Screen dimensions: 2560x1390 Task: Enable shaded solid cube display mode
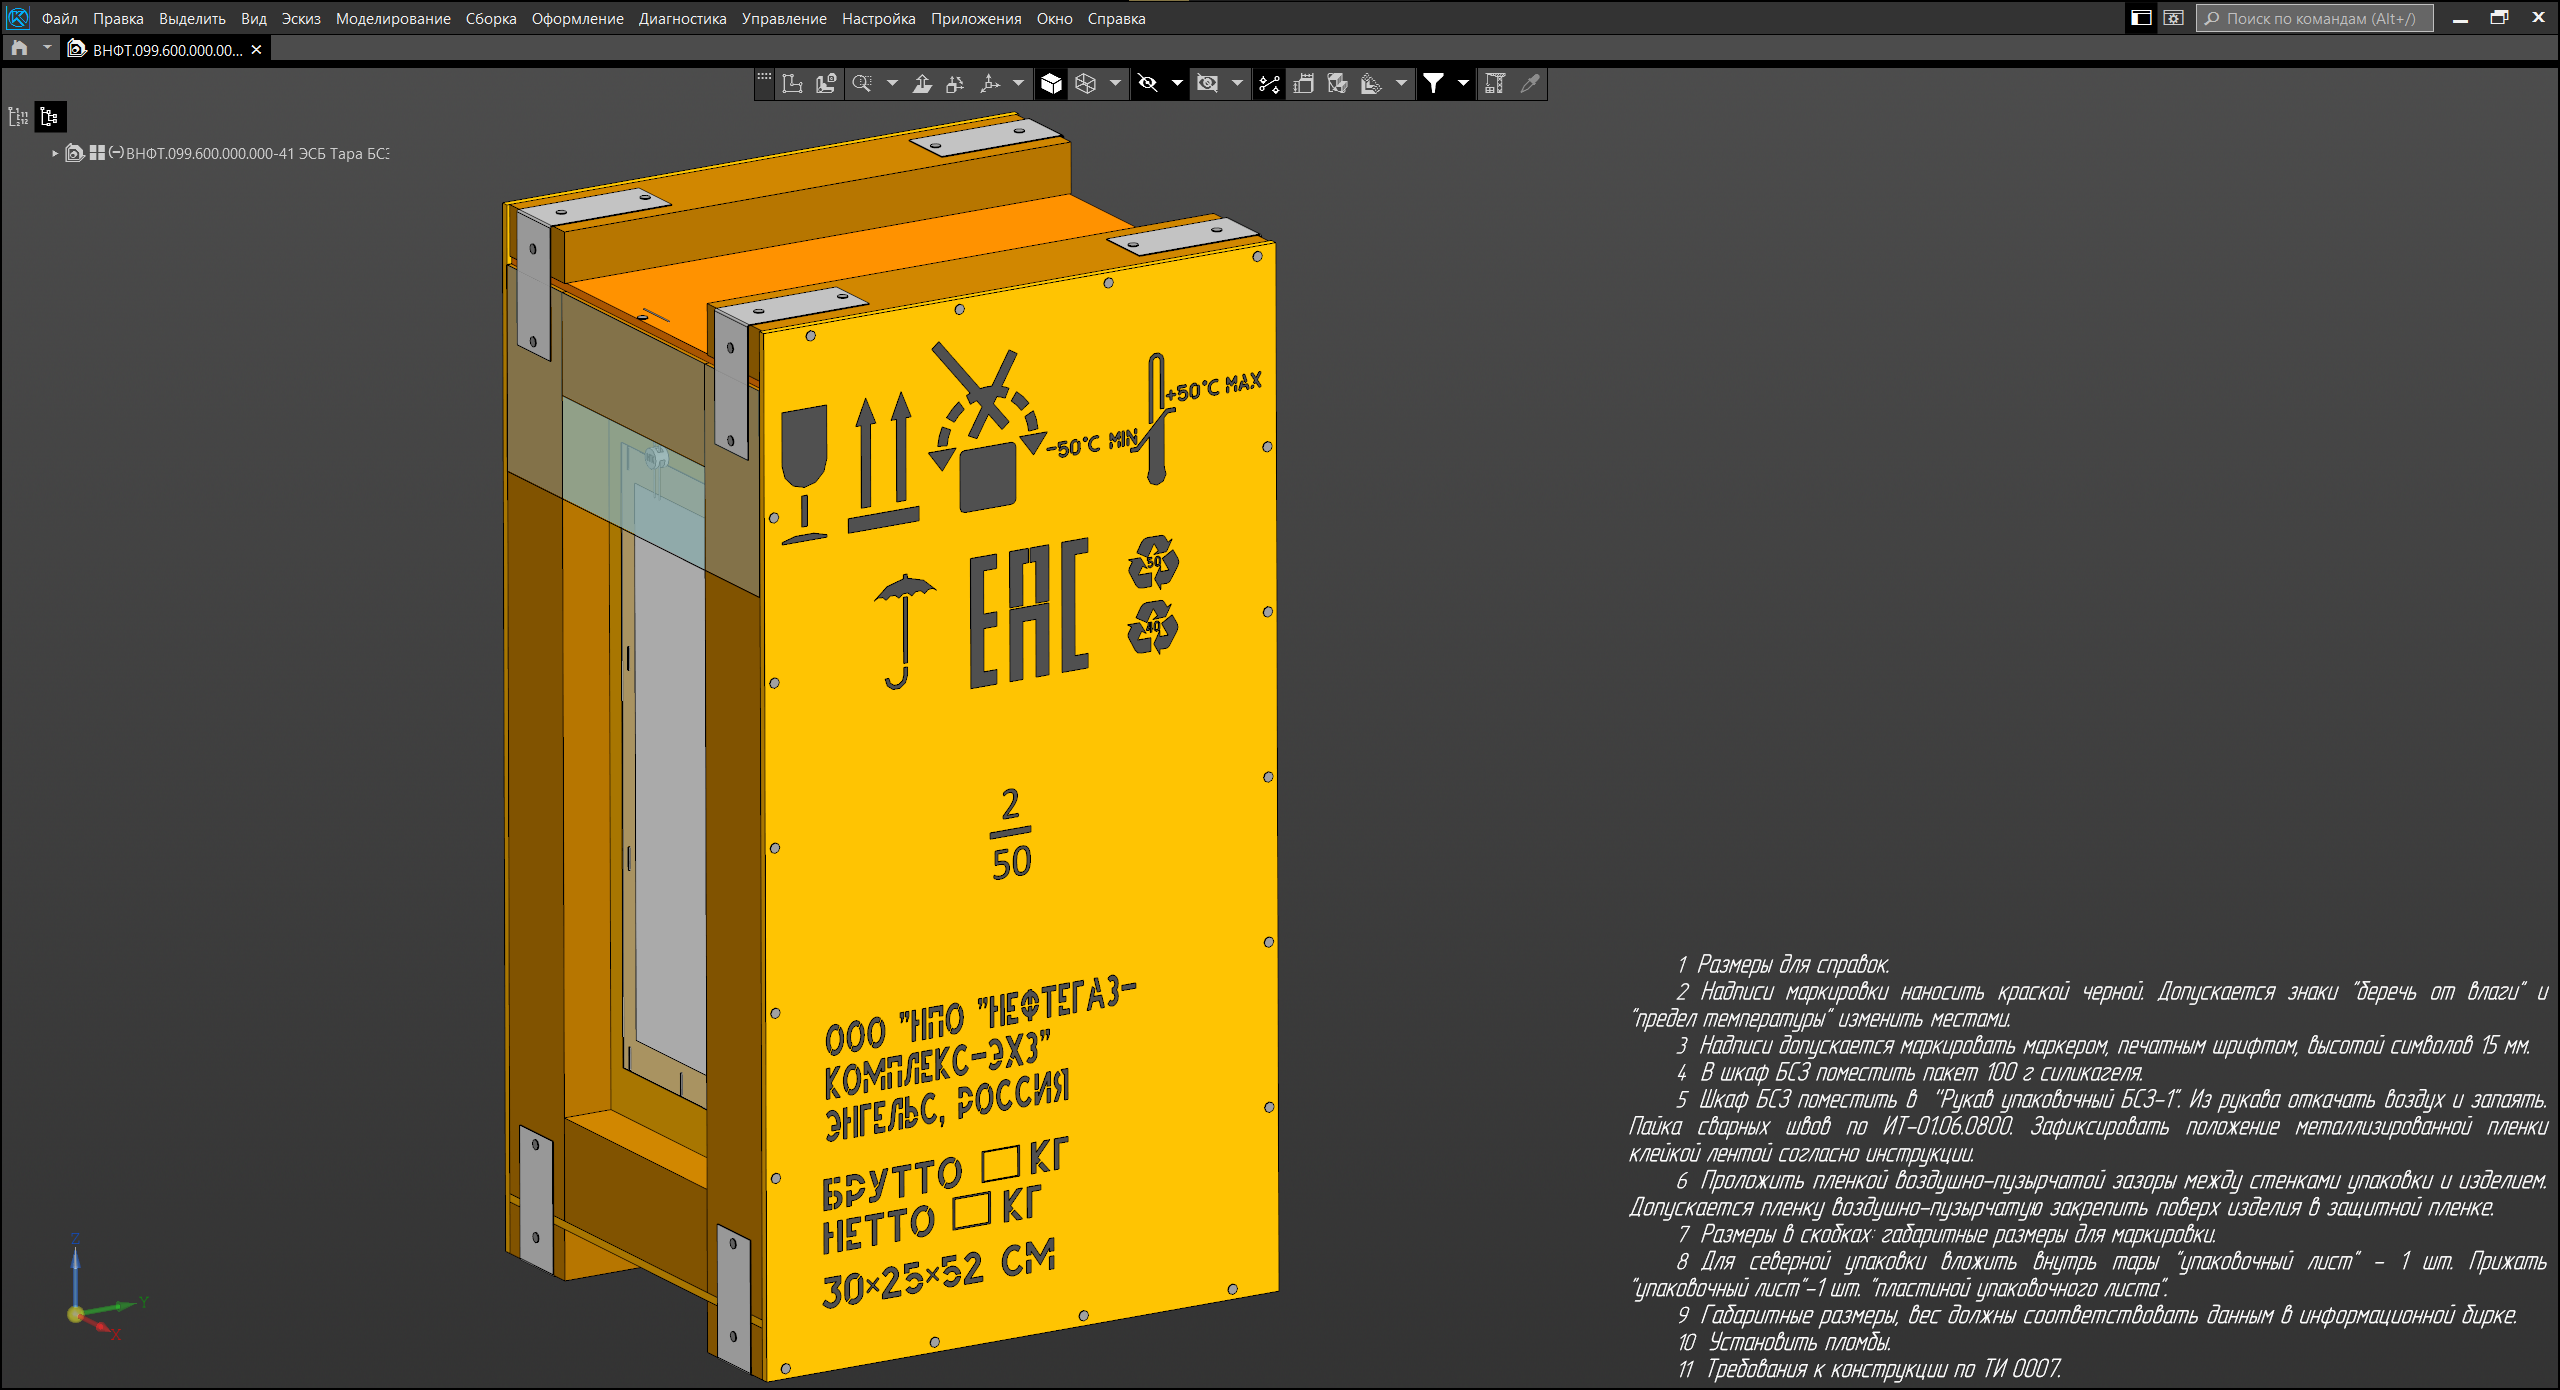click(1051, 84)
